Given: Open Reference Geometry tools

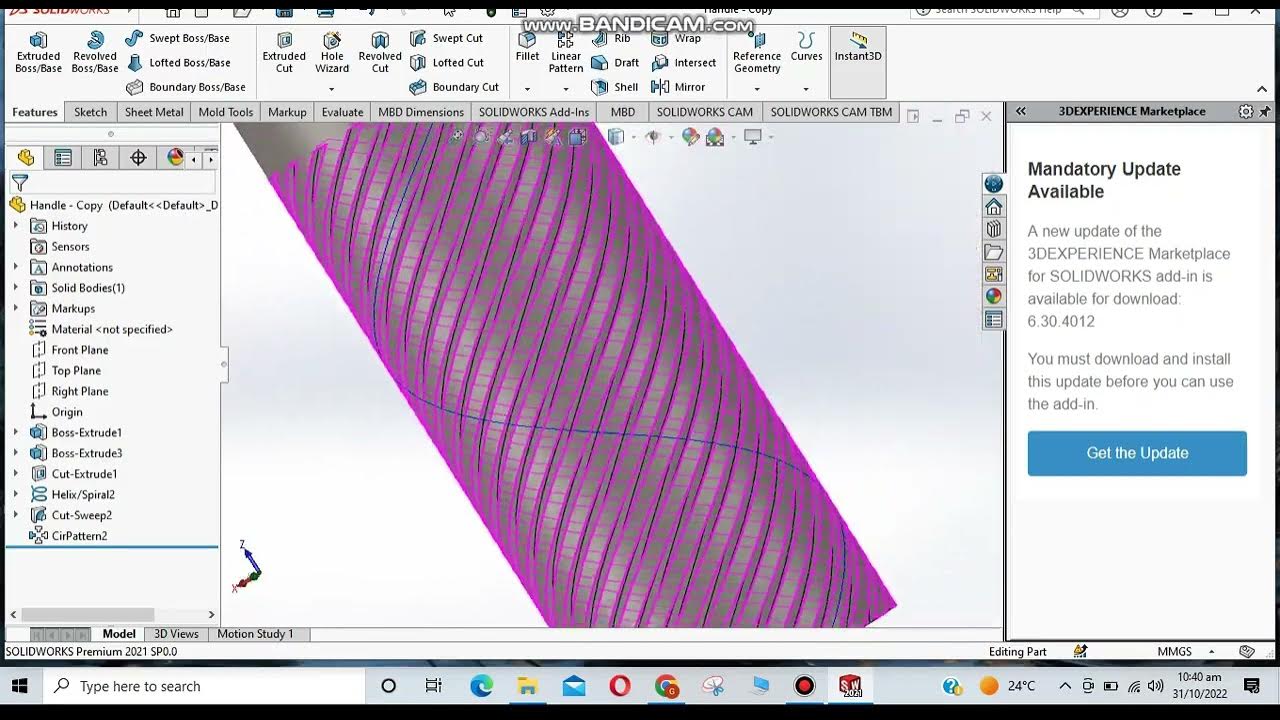Looking at the screenshot, I should point(757,52).
